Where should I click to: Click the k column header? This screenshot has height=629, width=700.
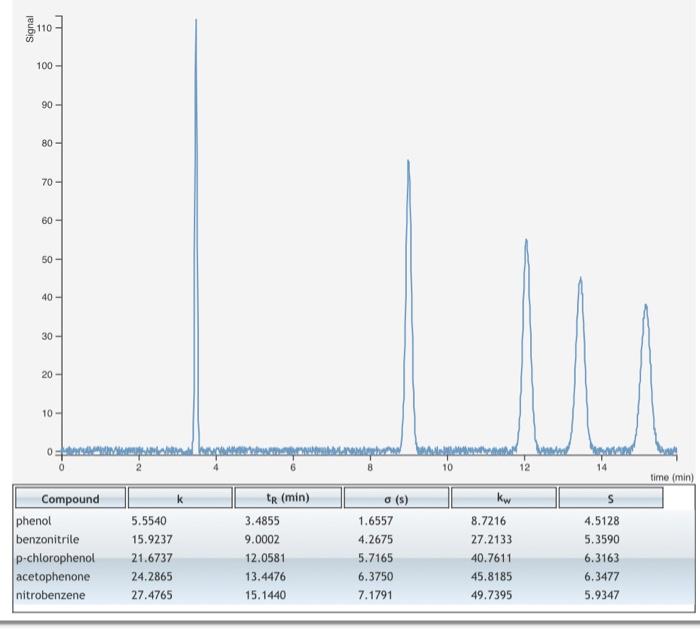(x=180, y=498)
